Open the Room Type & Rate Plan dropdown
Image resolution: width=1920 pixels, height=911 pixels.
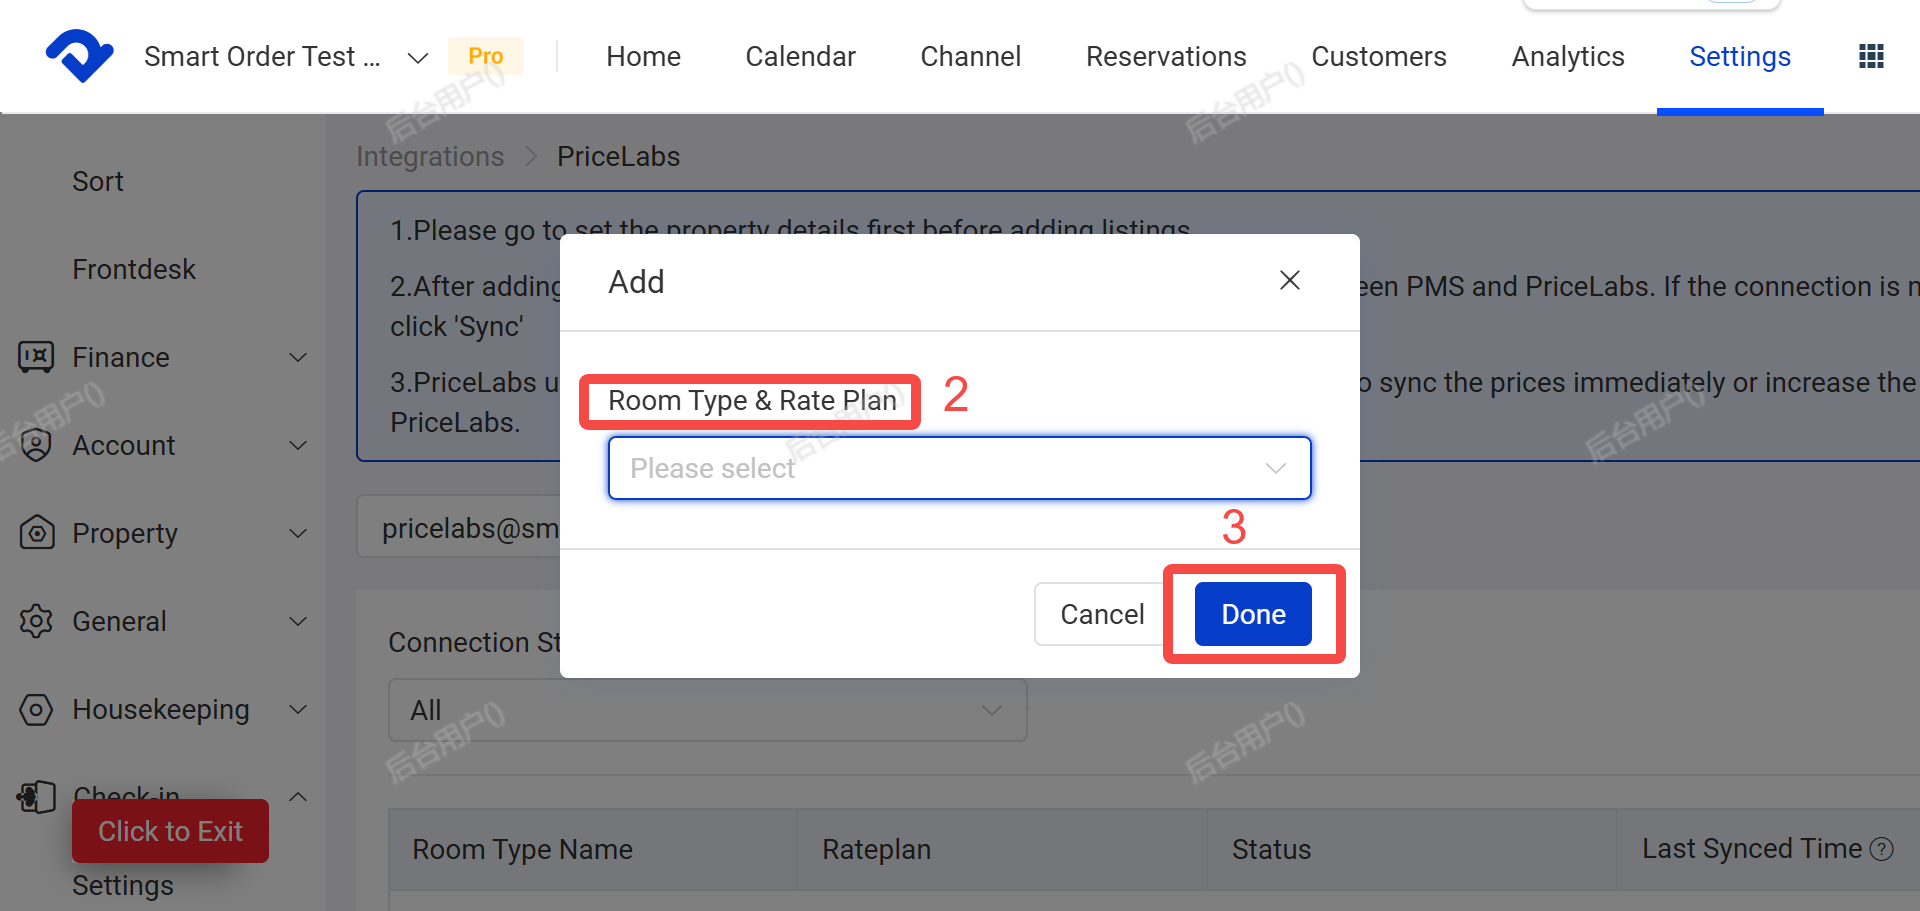(x=959, y=468)
